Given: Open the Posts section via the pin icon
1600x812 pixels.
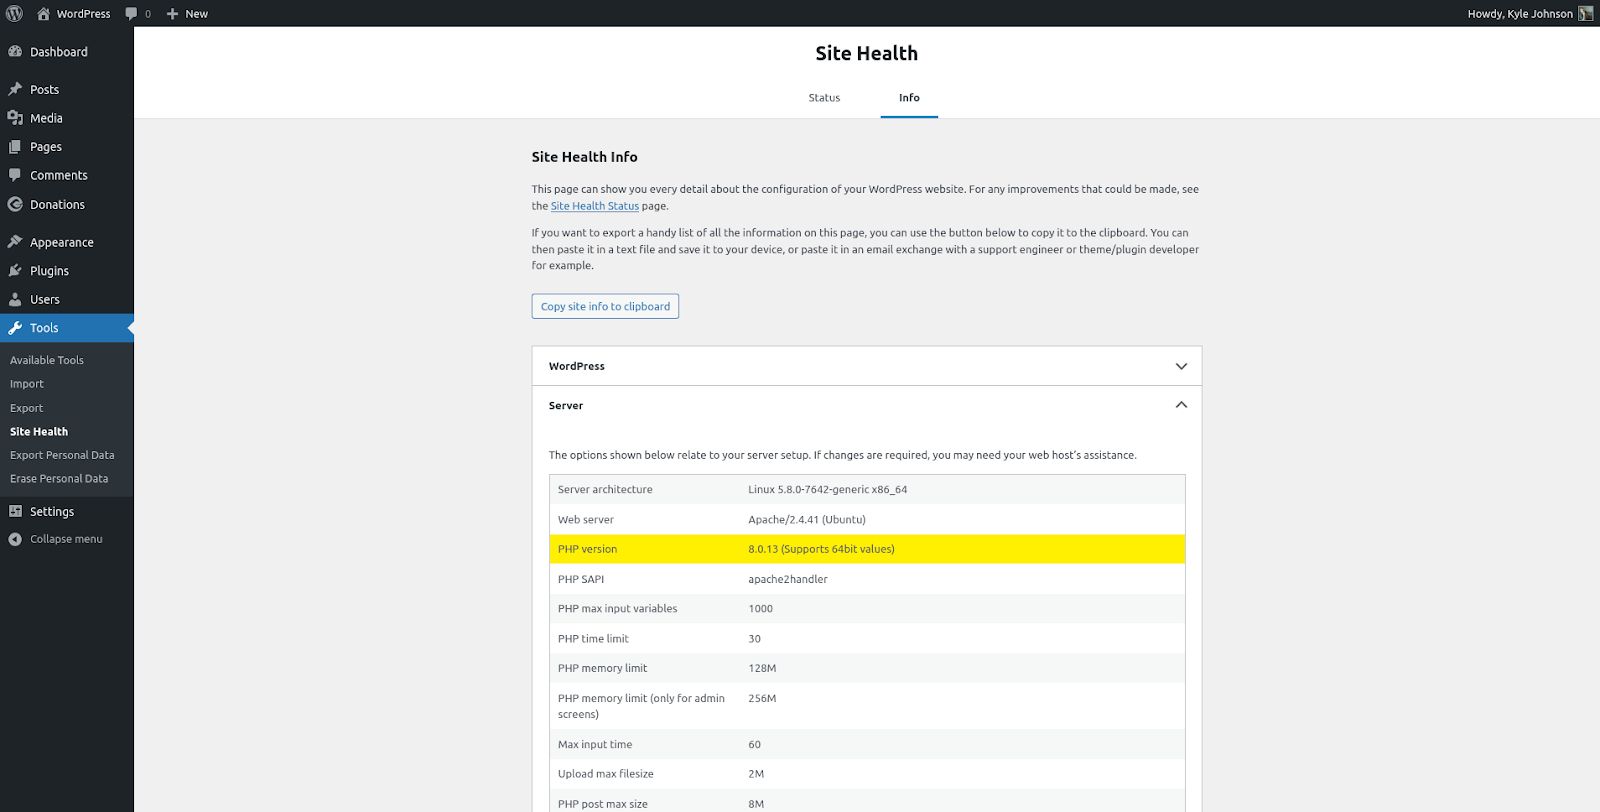Looking at the screenshot, I should [x=15, y=89].
